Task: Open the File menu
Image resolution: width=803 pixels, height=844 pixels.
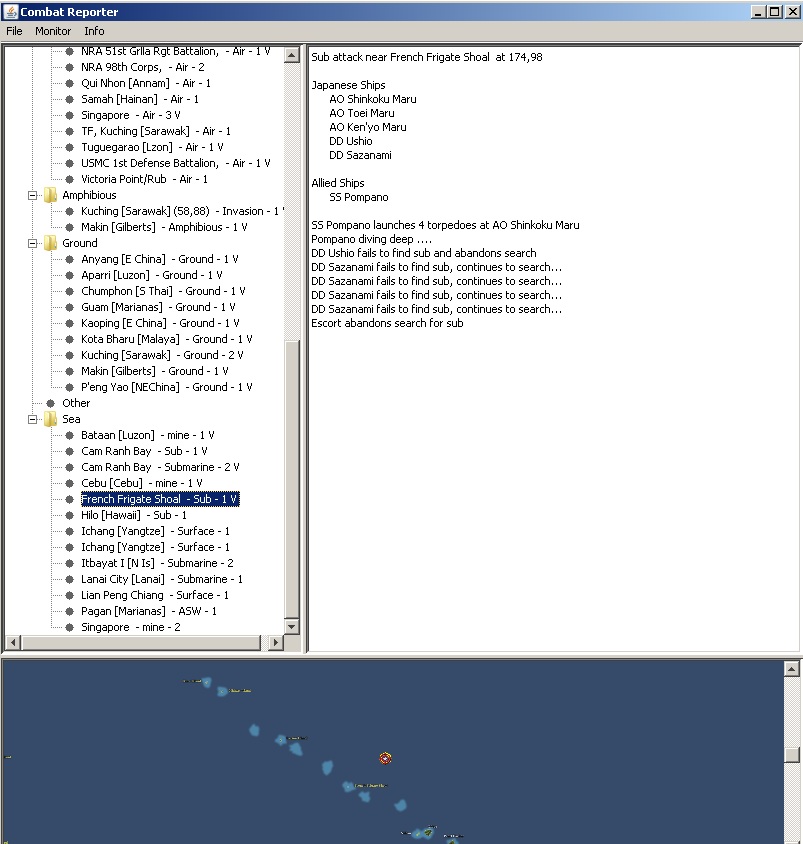Action: (x=14, y=31)
